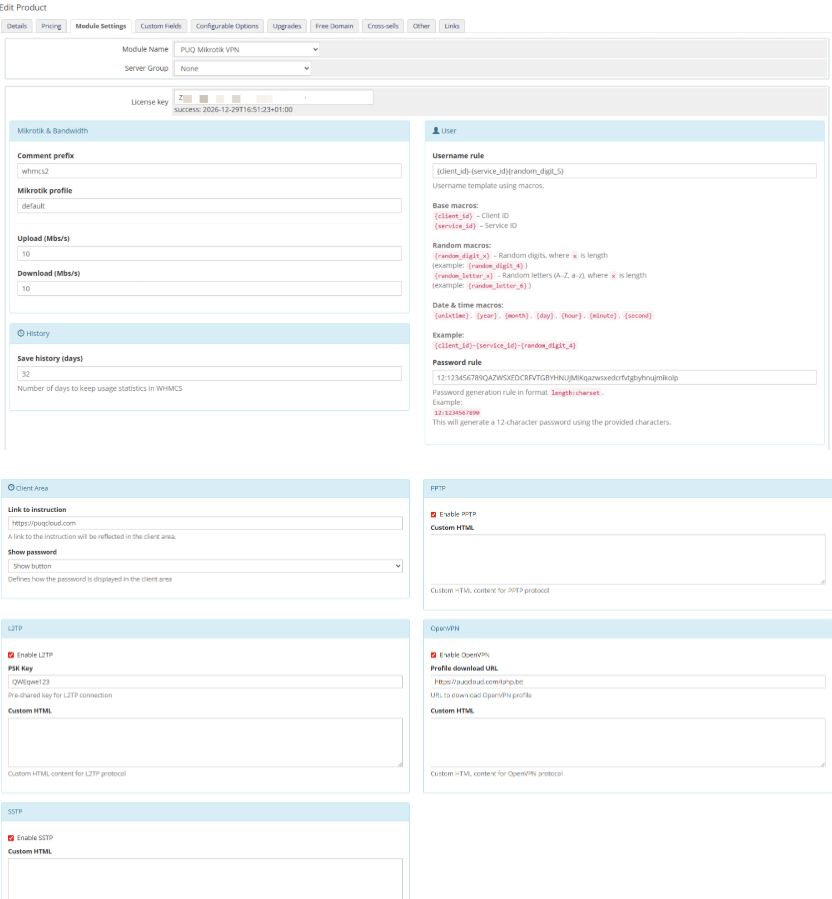
Task: Toggle the Enable SSTP checkbox
Action: point(11,838)
